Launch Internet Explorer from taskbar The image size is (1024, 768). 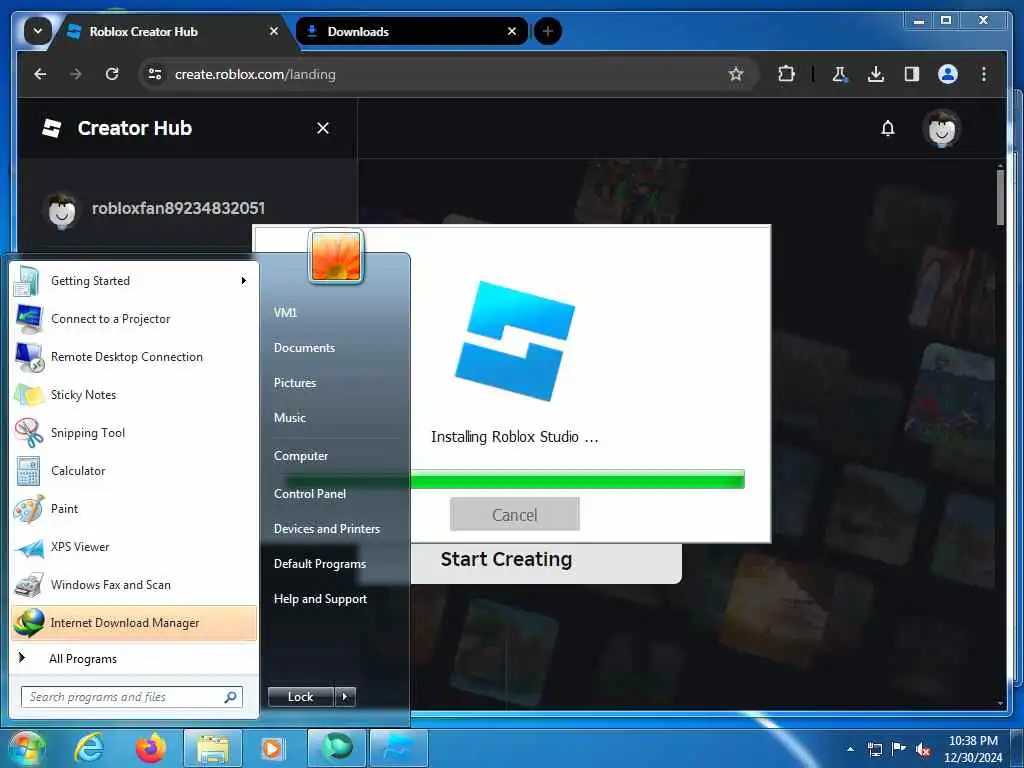tap(89, 748)
